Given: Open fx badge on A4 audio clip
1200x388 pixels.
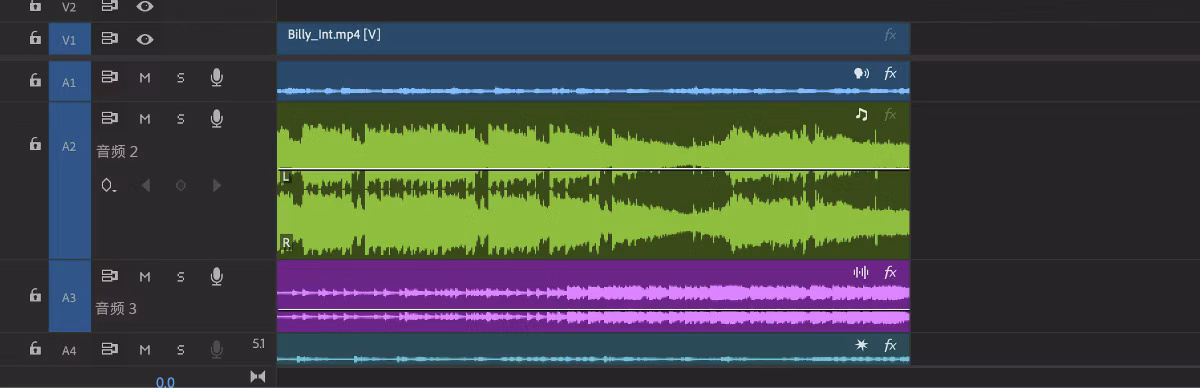Looking at the screenshot, I should click(890, 345).
